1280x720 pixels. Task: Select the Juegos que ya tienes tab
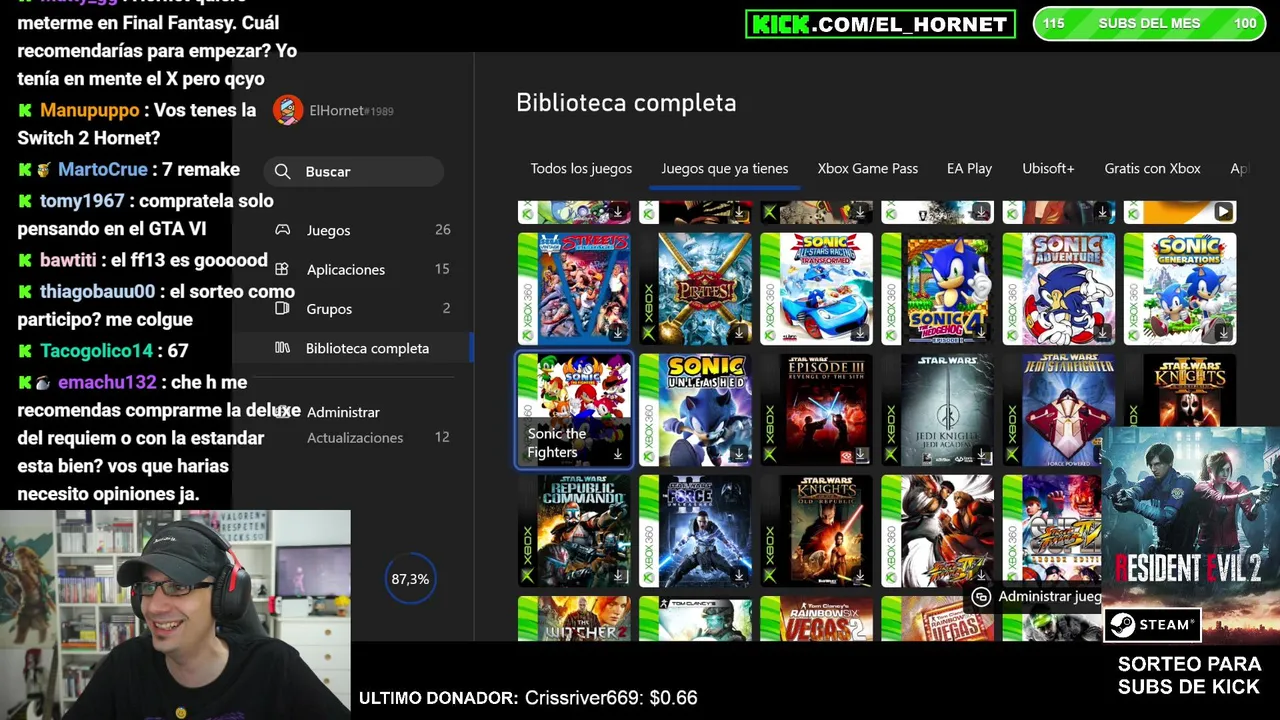click(x=724, y=168)
